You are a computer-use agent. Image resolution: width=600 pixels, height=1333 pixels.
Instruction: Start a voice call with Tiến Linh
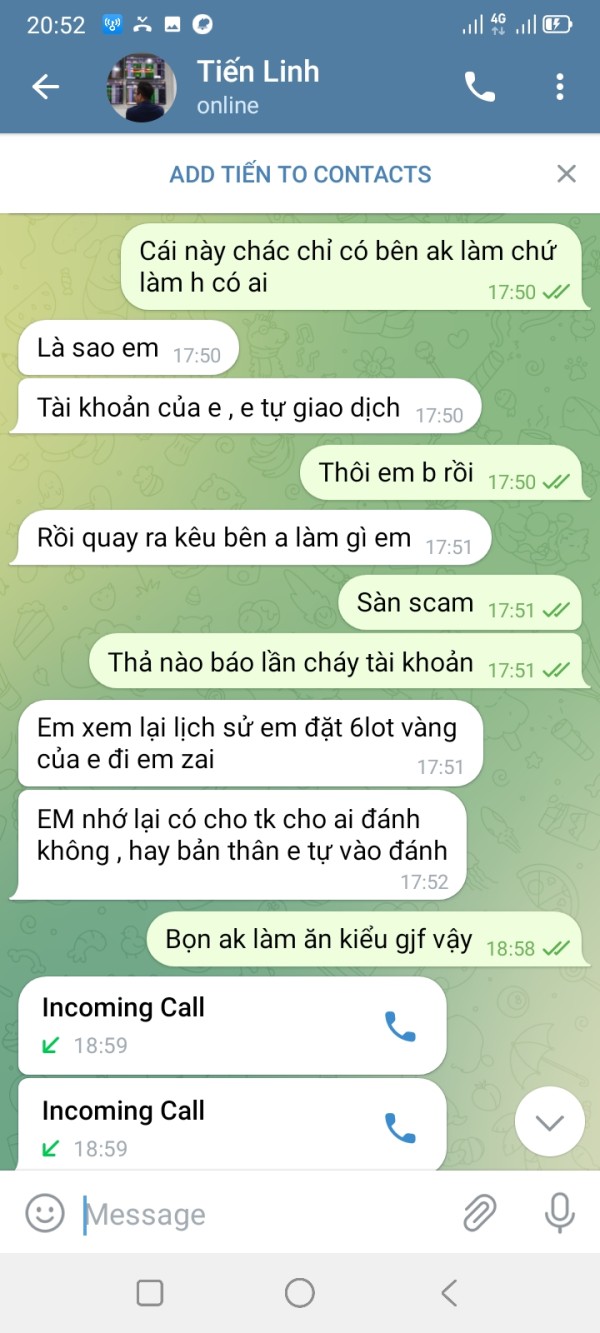(x=480, y=87)
